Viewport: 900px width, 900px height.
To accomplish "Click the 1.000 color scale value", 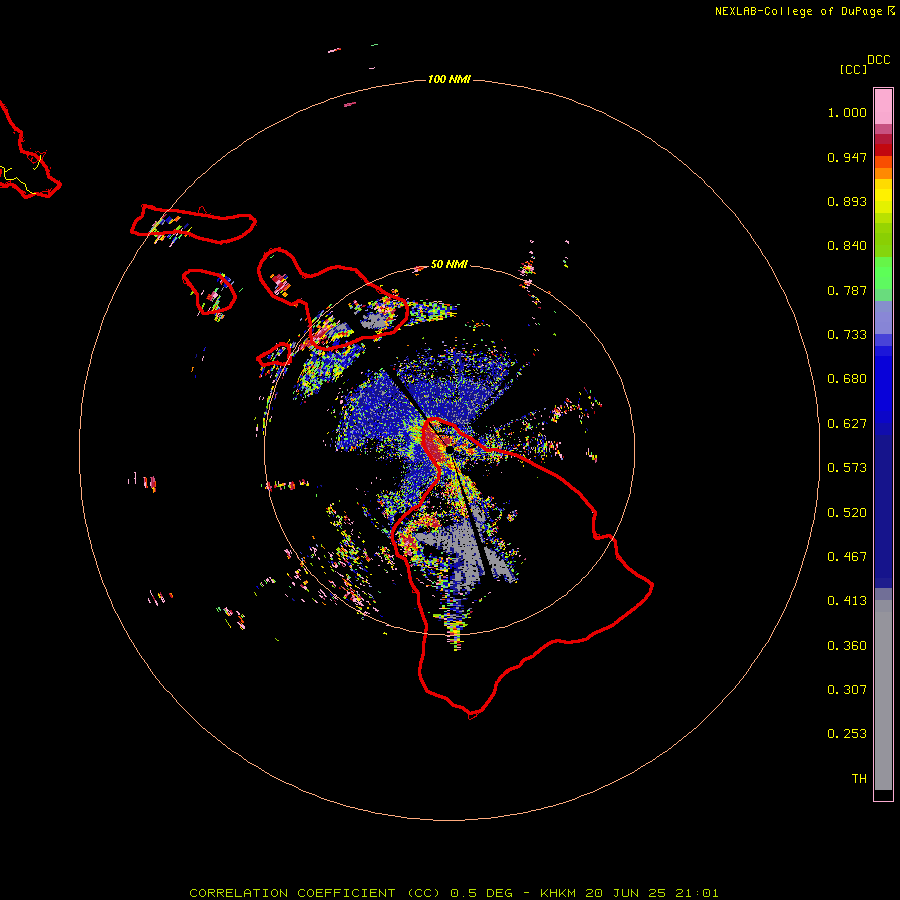I will coord(847,112).
